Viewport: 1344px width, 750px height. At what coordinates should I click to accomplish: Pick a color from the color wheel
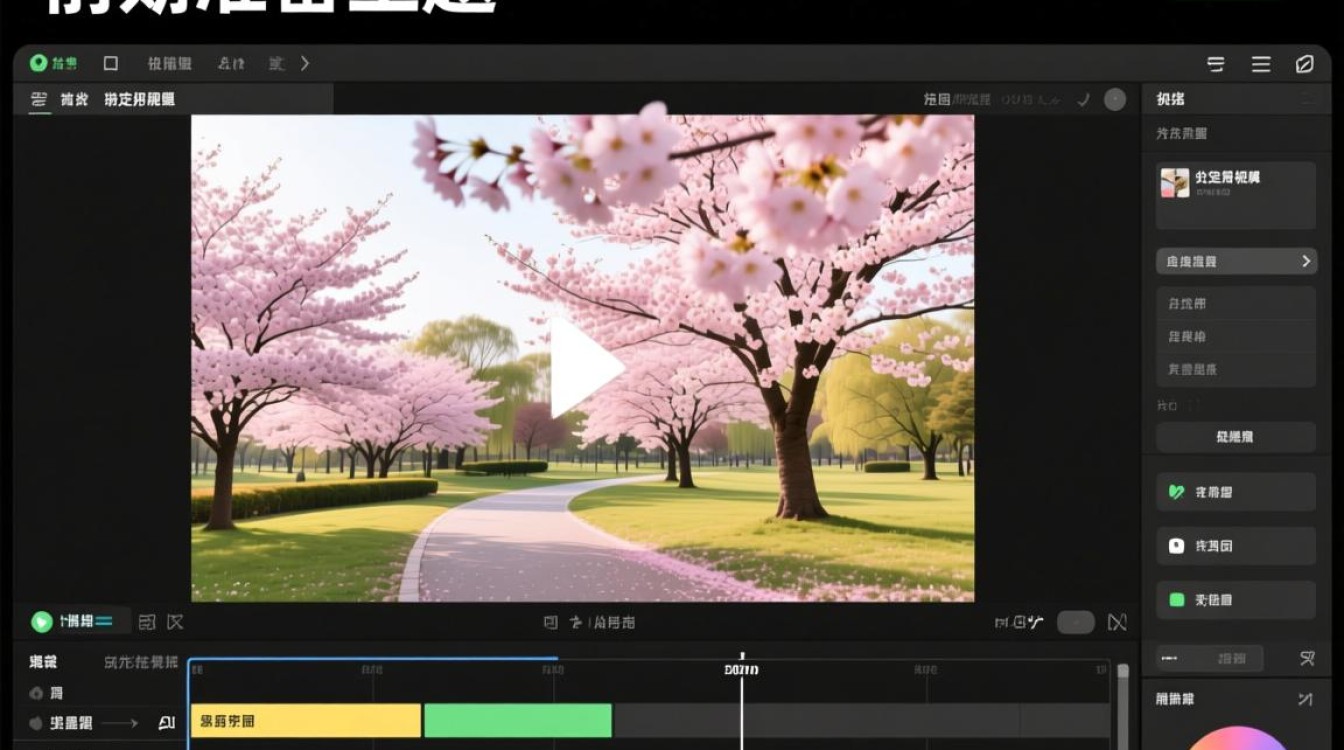pos(1238,738)
